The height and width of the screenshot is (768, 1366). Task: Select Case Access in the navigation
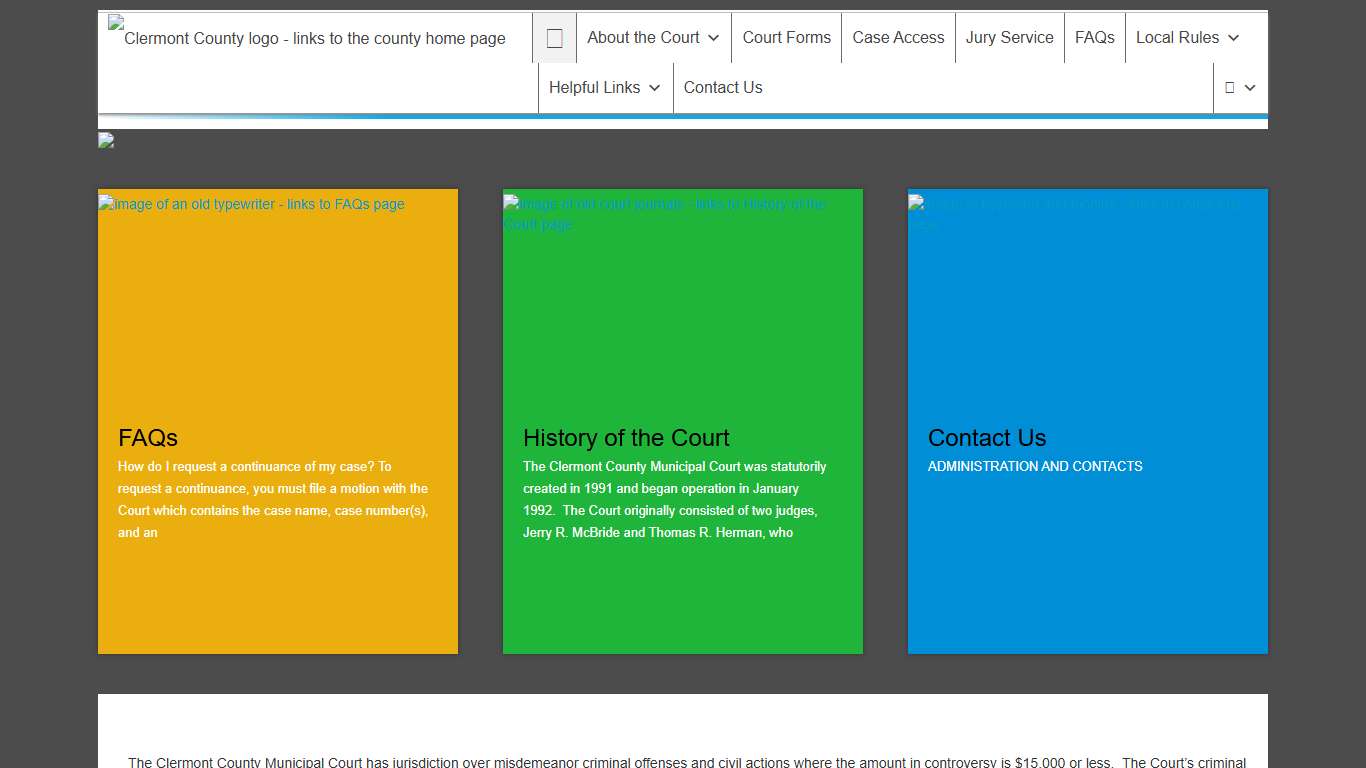898,38
